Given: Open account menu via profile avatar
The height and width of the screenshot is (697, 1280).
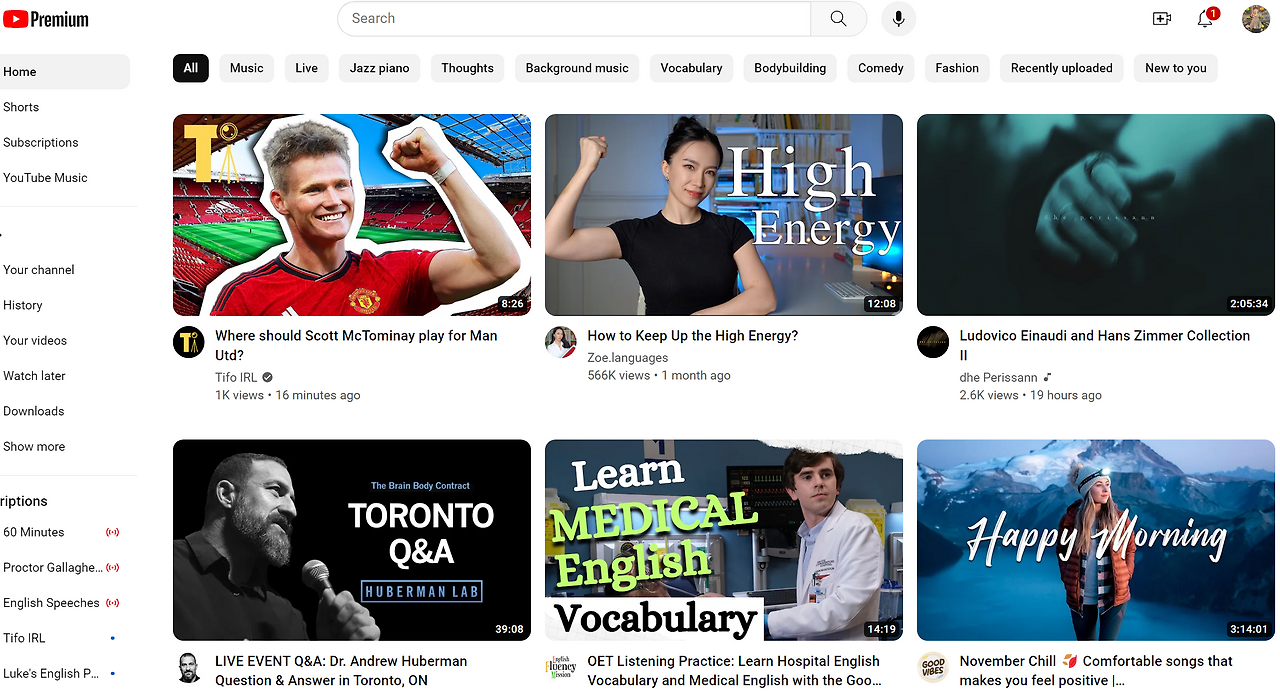Looking at the screenshot, I should pos(1256,18).
